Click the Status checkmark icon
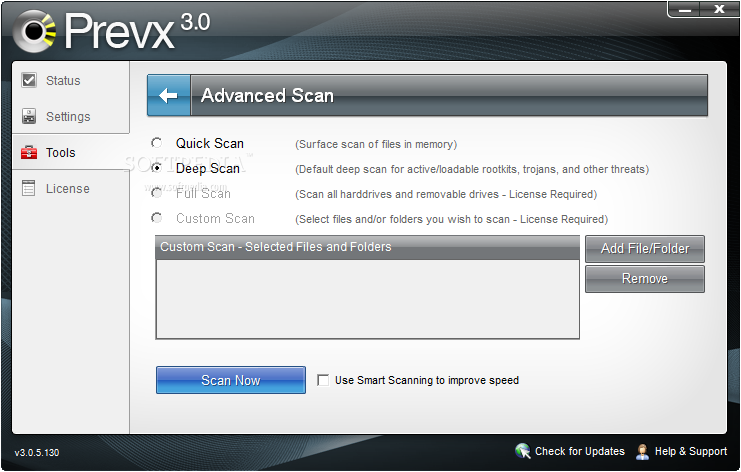 tap(29, 80)
